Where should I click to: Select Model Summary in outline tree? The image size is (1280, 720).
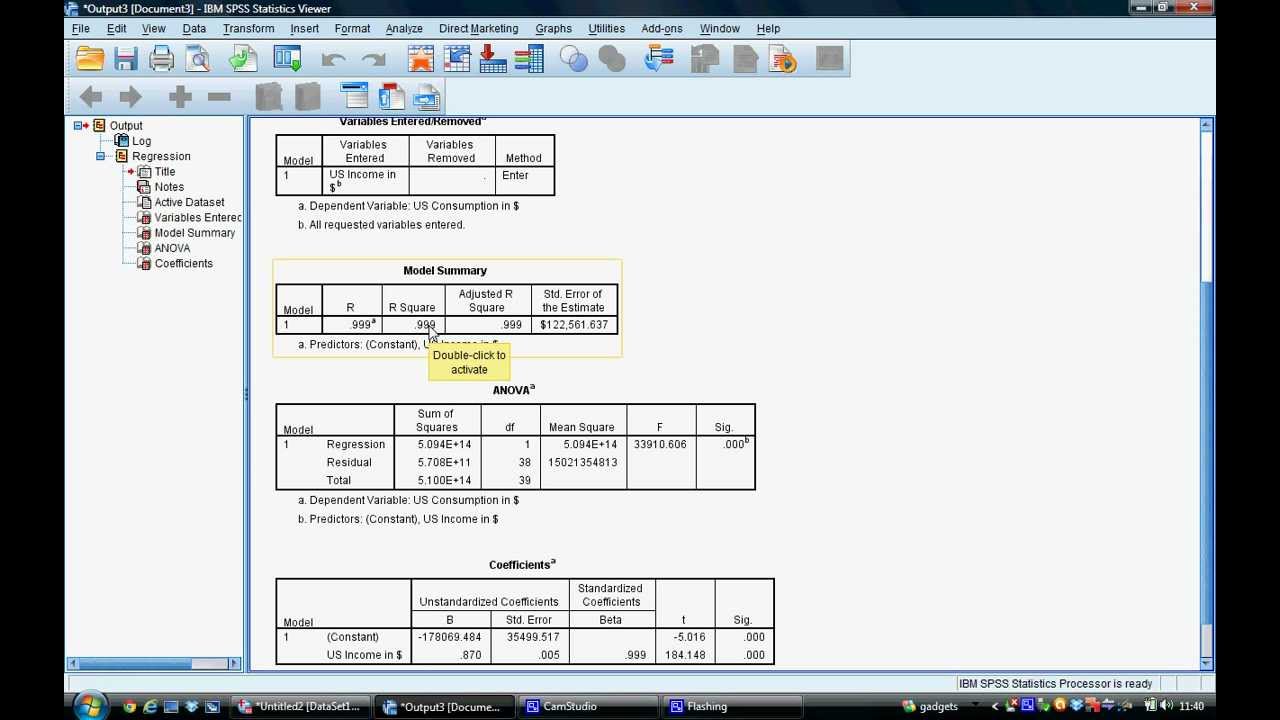pos(195,233)
